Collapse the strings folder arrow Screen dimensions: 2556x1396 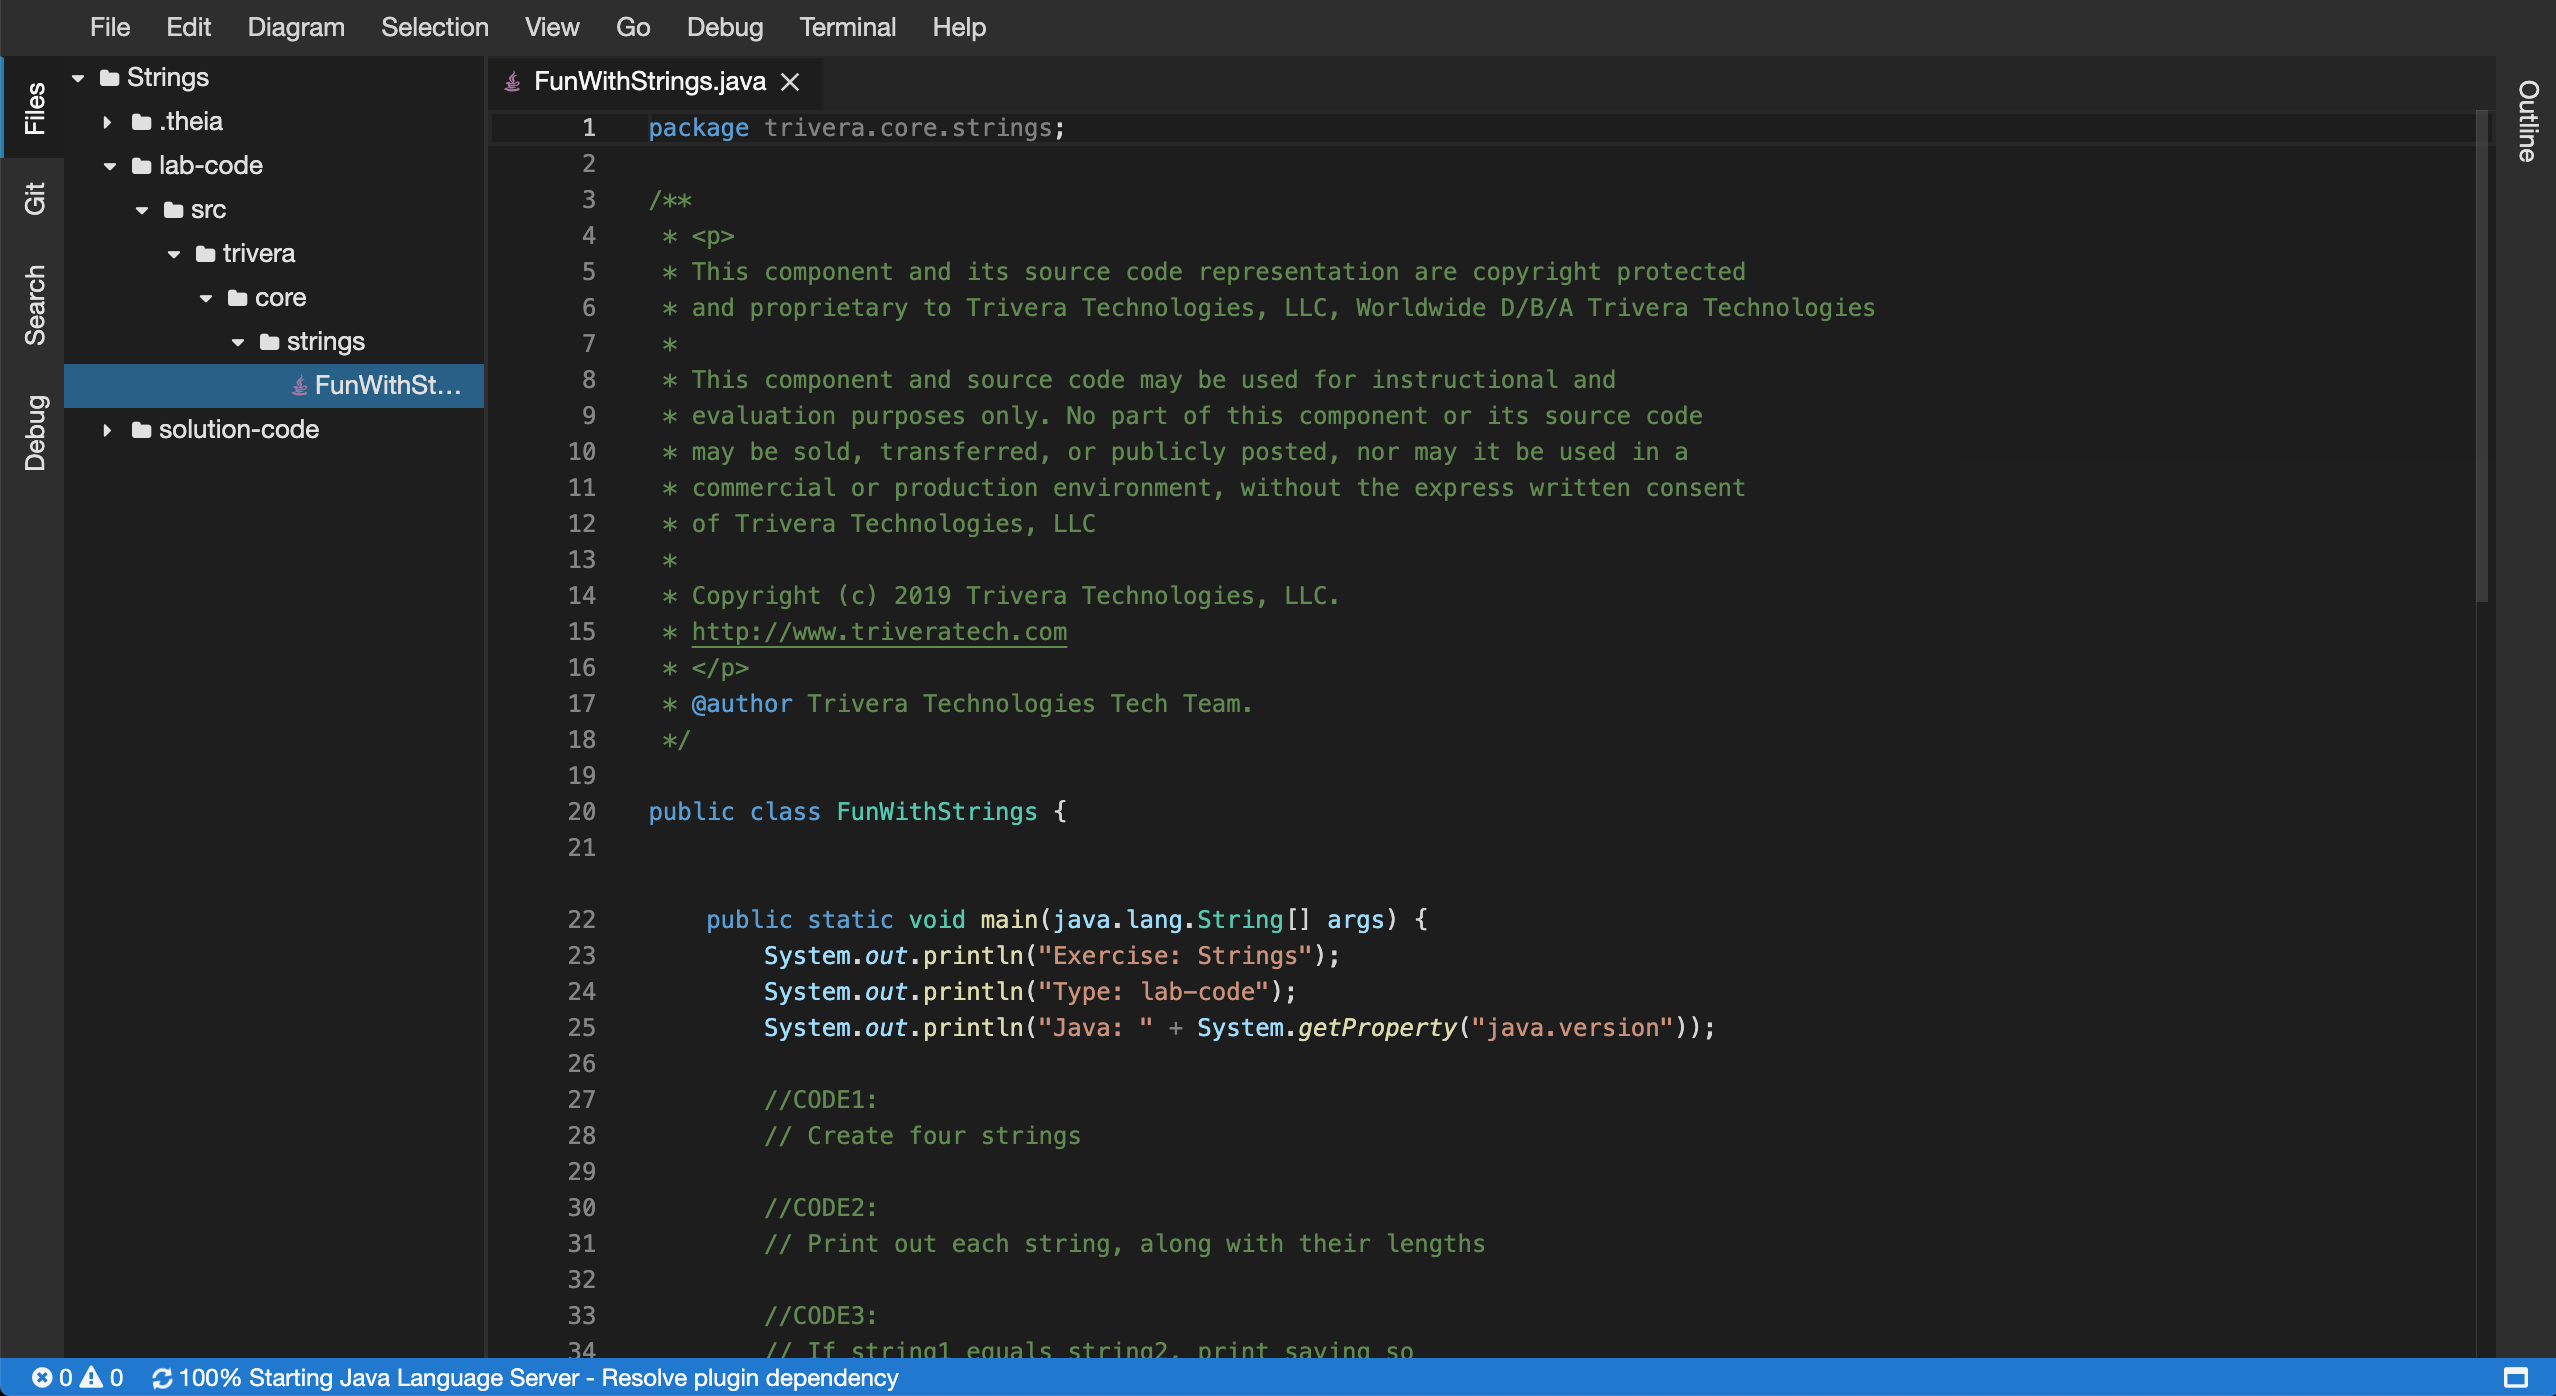pyautogui.click(x=238, y=342)
